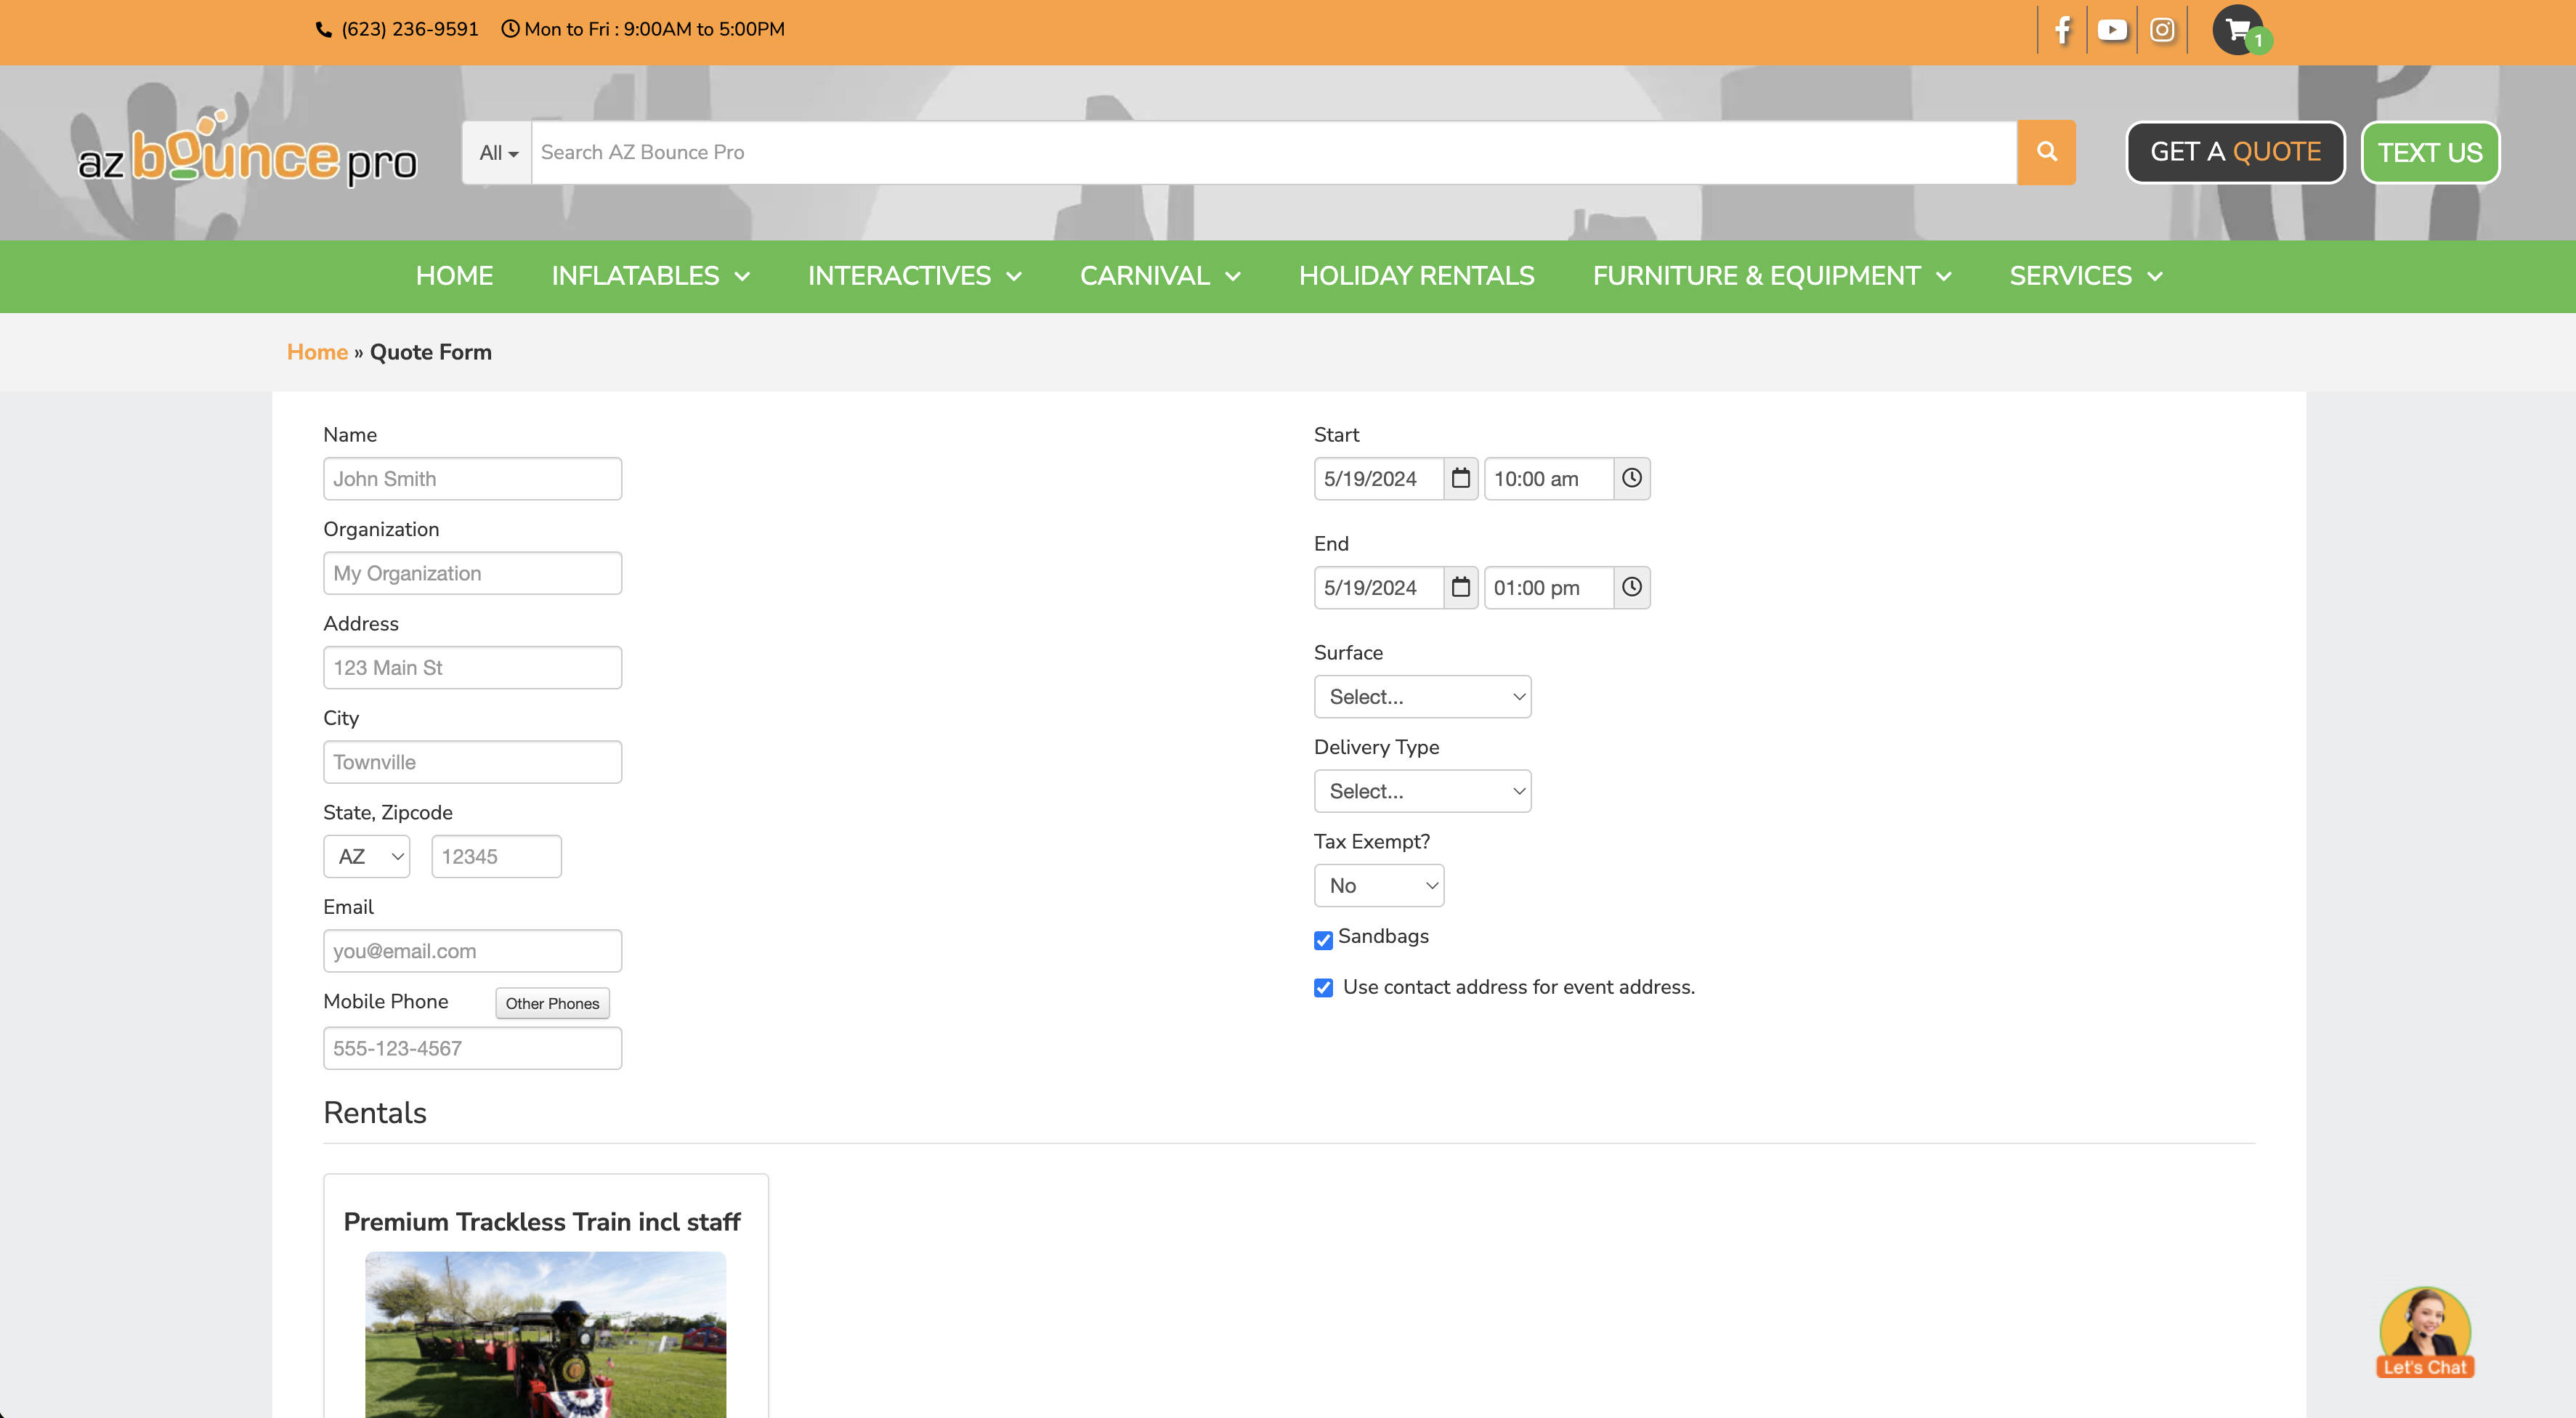Viewport: 2576px width, 1418px height.
Task: Open the Instagram icon link
Action: tap(2162, 30)
